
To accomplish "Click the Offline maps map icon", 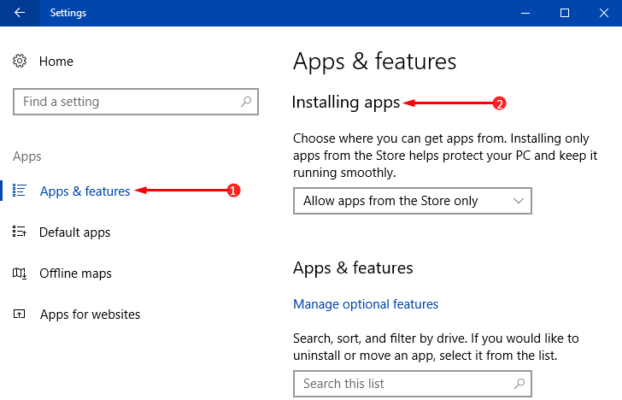I will click(x=19, y=273).
